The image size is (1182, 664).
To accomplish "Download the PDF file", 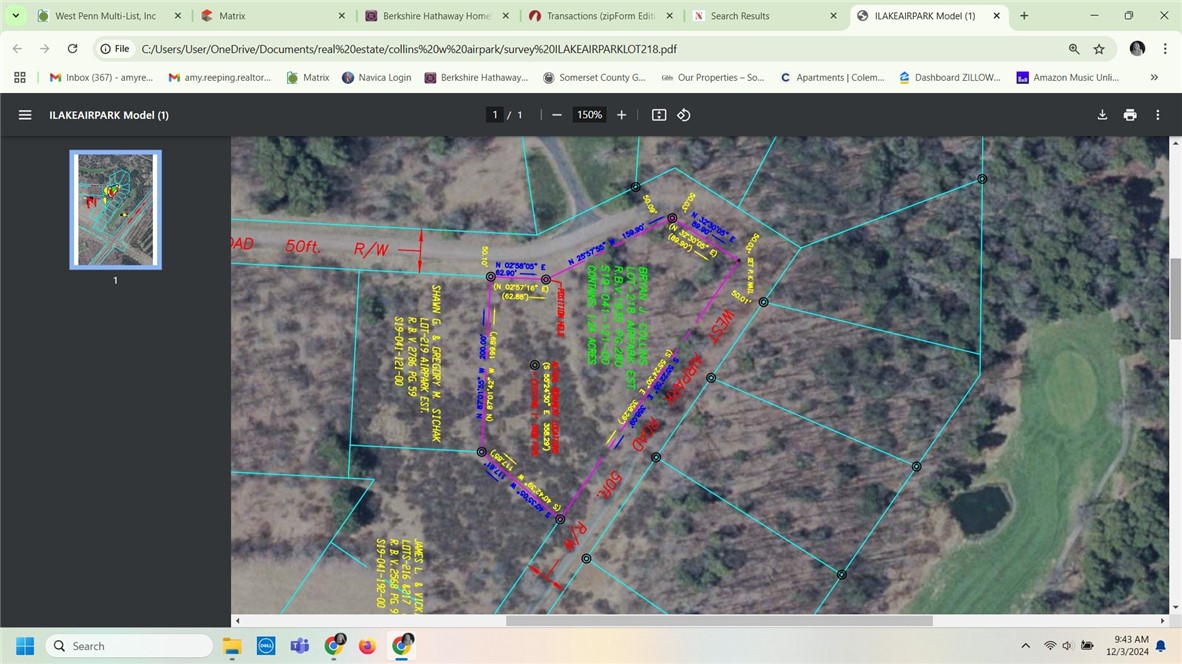I will 1102,115.
